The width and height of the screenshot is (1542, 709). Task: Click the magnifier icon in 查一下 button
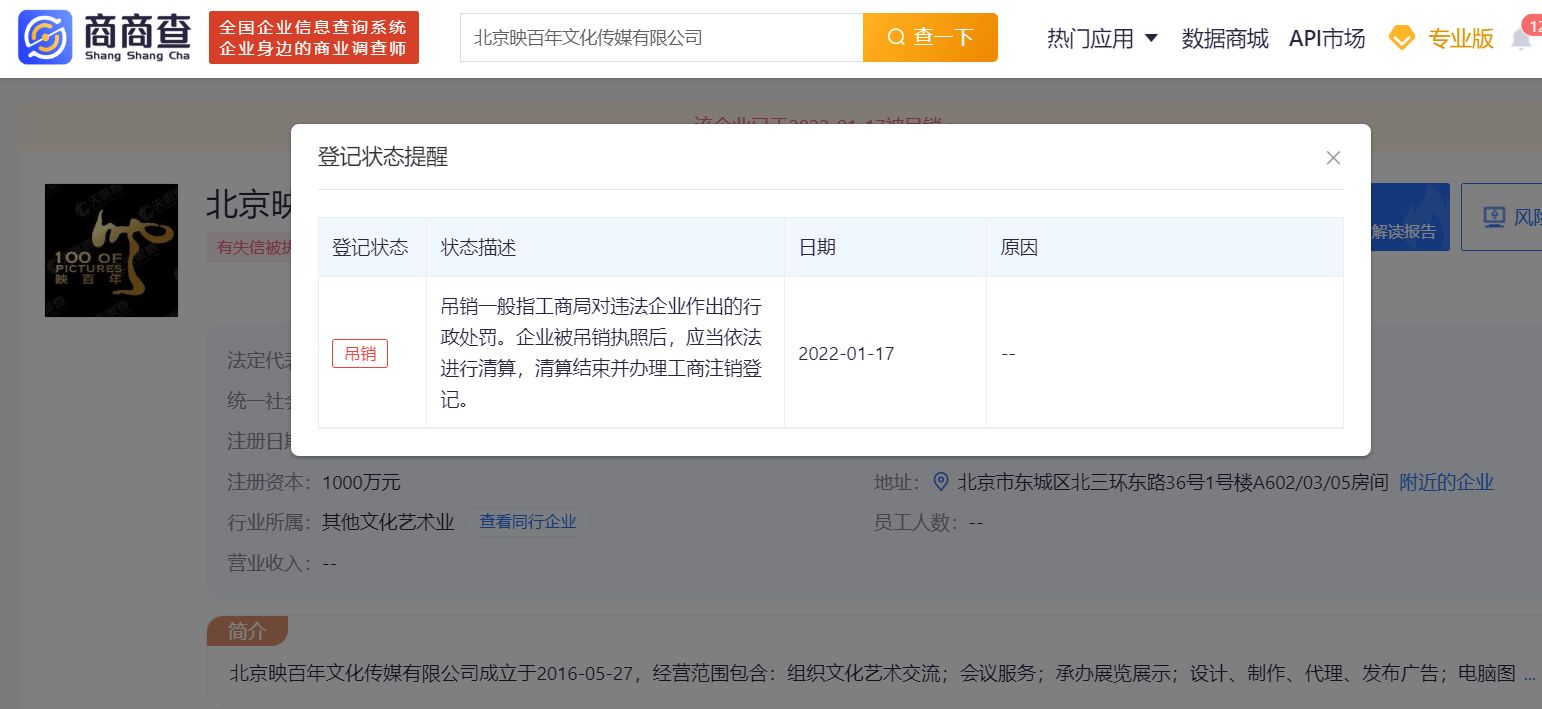click(x=895, y=38)
